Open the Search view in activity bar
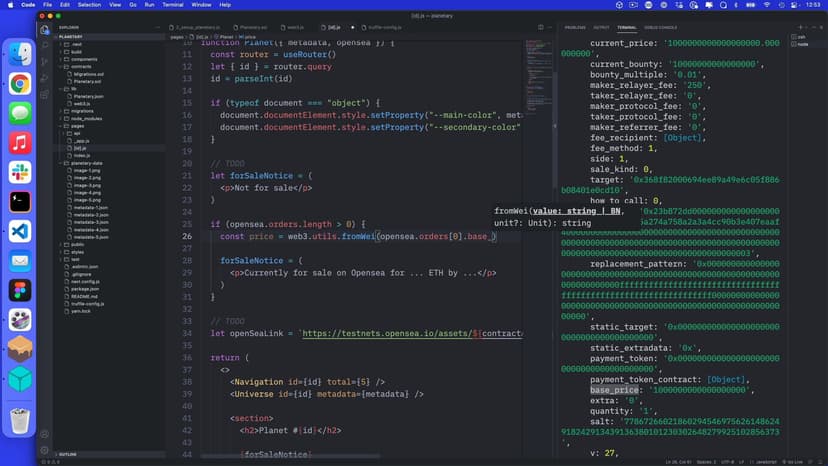The image size is (828, 466). coord(45,45)
